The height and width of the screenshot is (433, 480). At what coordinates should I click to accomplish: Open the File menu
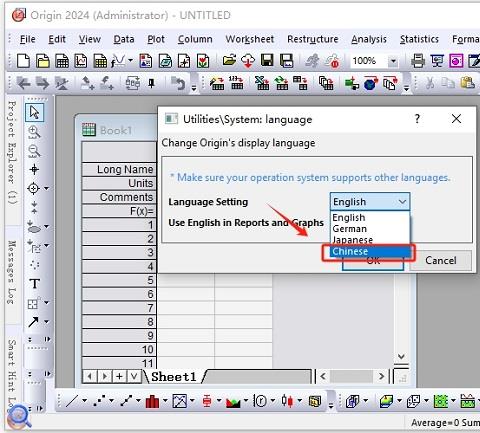pyautogui.click(x=27, y=39)
